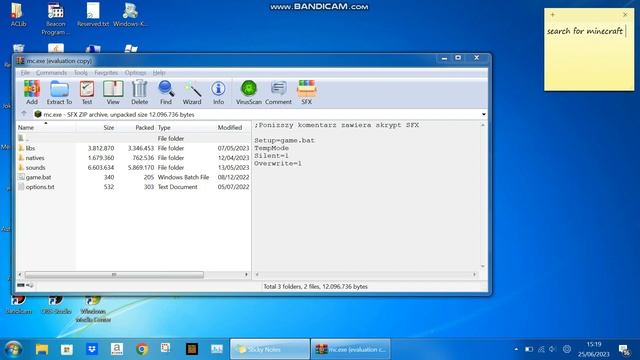The height and width of the screenshot is (360, 640).
Task: Click the drive icon in status bar
Action: [x=21, y=285]
